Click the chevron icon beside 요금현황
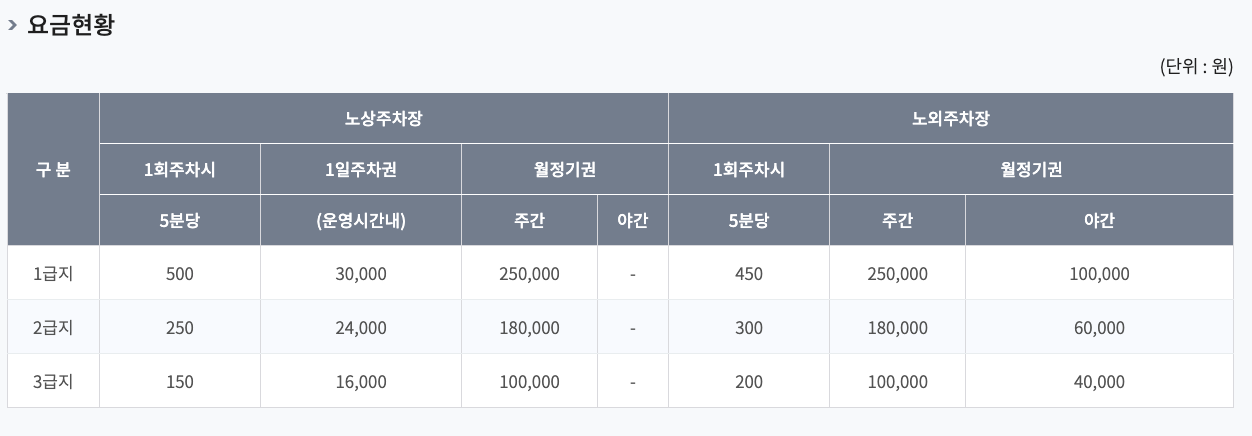The width and height of the screenshot is (1252, 436). [x=12, y=26]
